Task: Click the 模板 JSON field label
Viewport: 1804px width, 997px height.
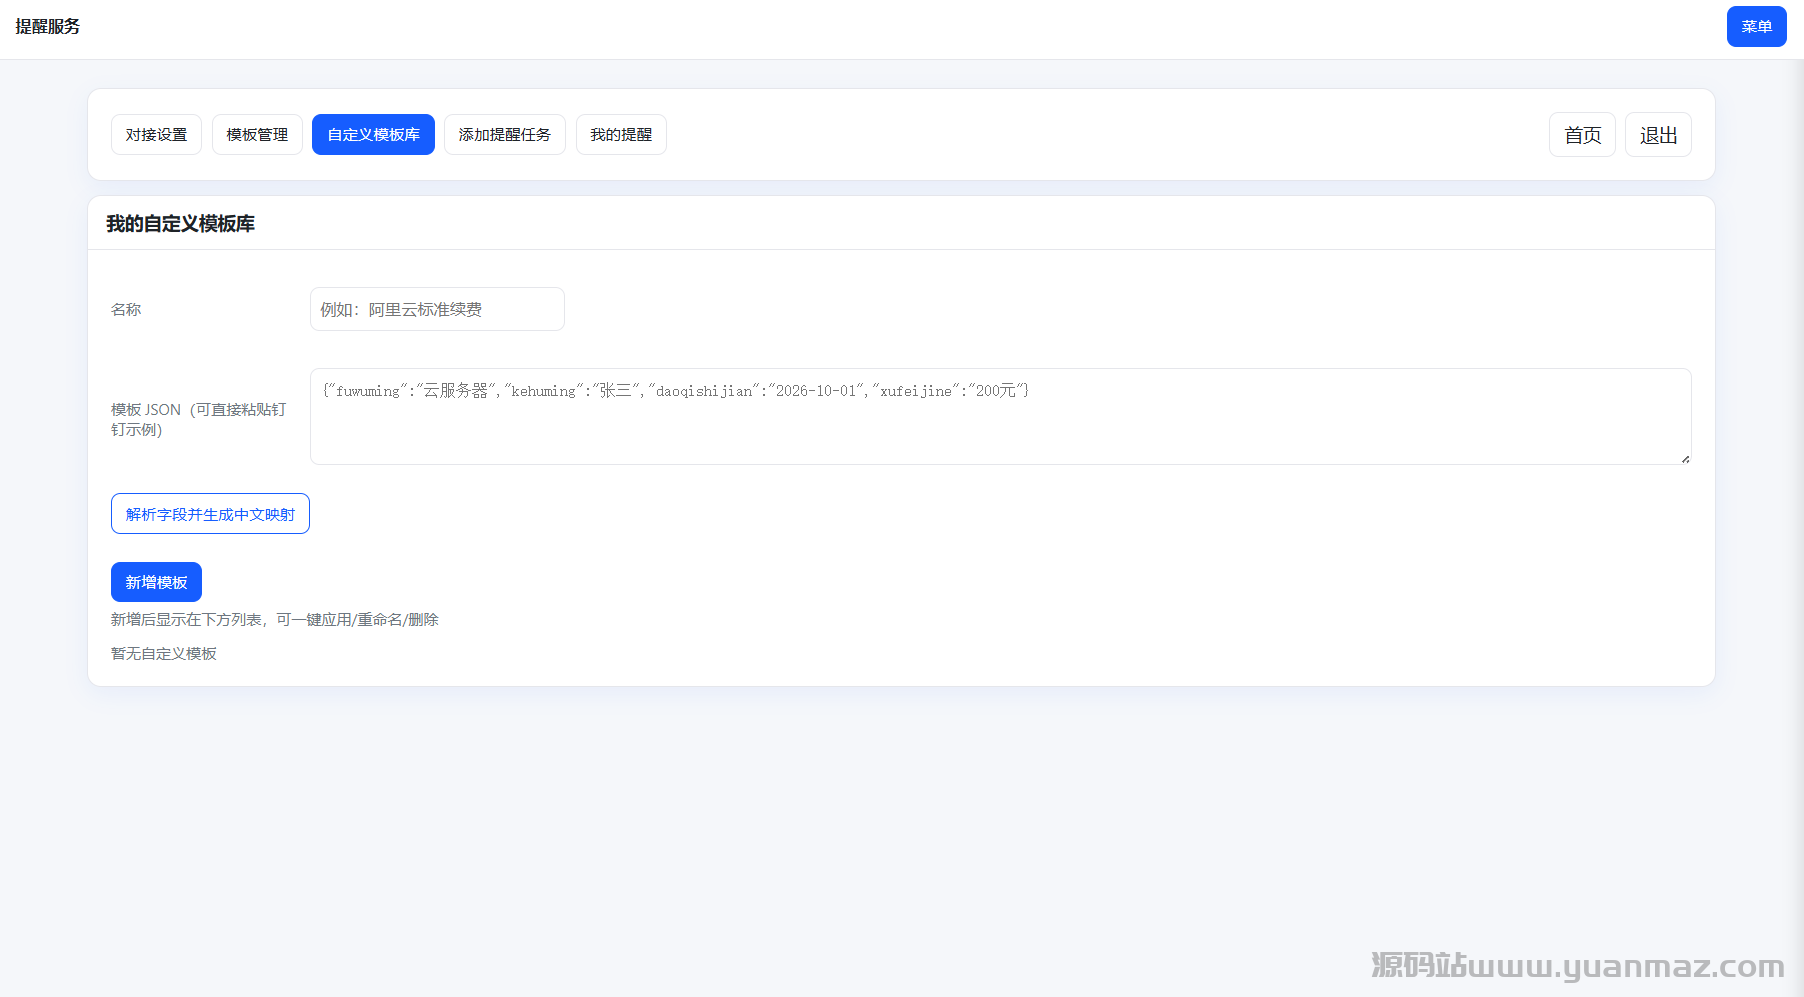Action: 198,420
